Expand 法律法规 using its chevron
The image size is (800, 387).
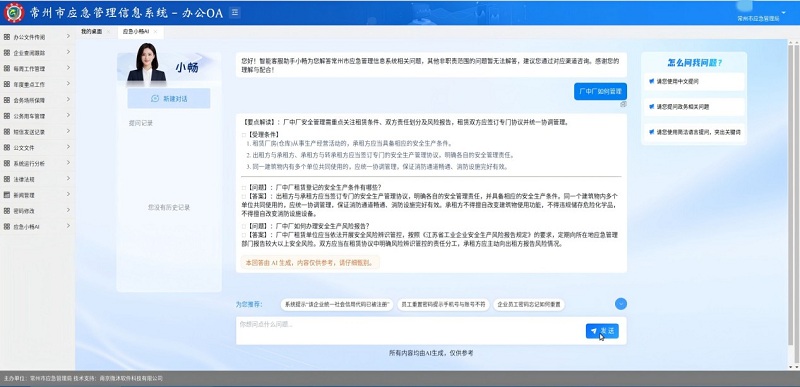68,178
